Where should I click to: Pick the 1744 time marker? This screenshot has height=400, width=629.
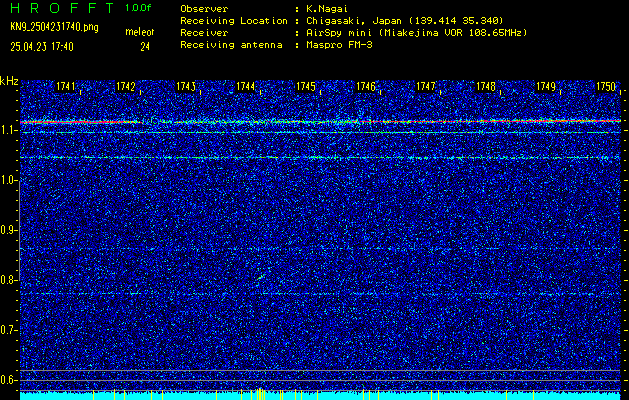point(246,86)
